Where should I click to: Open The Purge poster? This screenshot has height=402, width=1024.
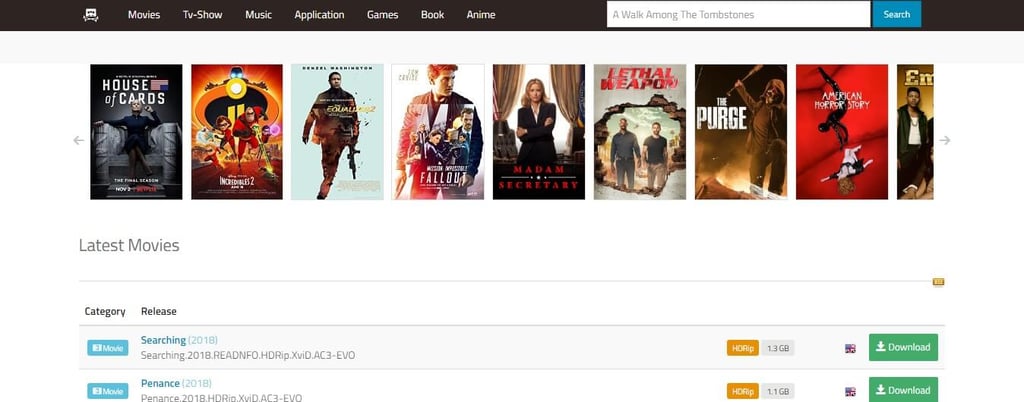click(741, 132)
